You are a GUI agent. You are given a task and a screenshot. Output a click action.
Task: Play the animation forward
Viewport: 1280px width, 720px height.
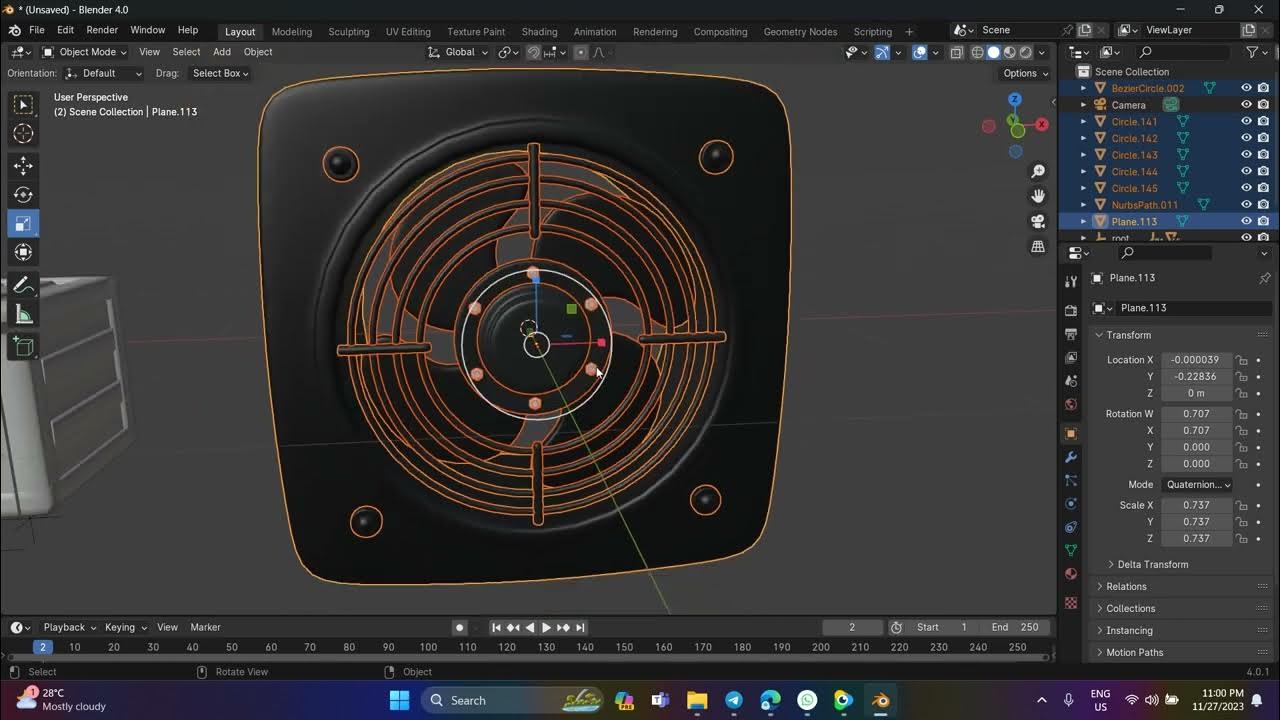tap(546, 627)
